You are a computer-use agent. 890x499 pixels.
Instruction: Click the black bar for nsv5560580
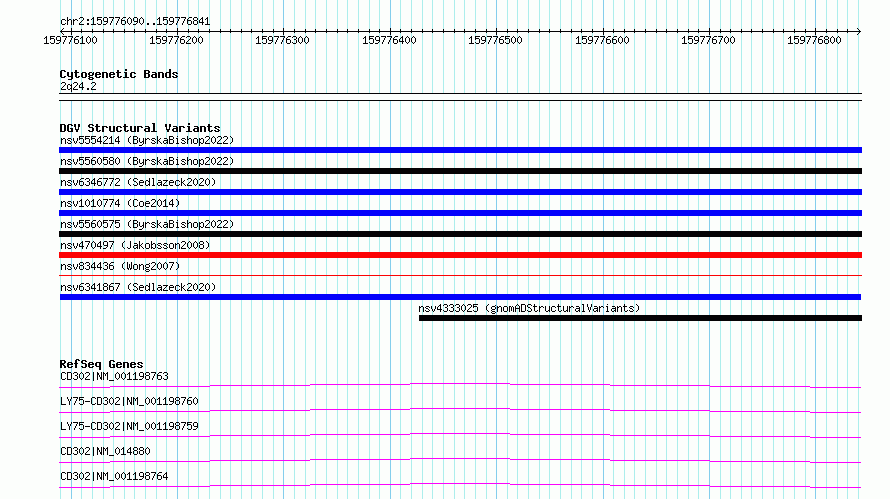pyautogui.click(x=460, y=171)
